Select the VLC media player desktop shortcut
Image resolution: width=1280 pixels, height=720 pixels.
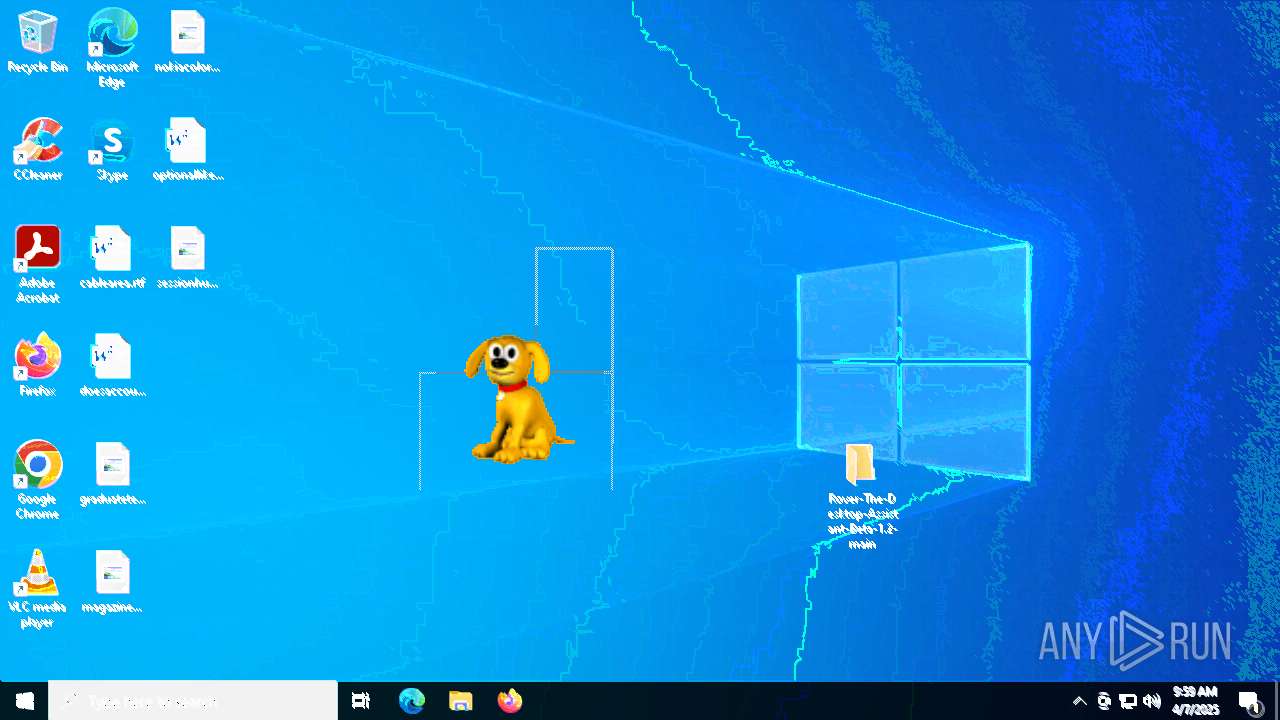pos(38,588)
